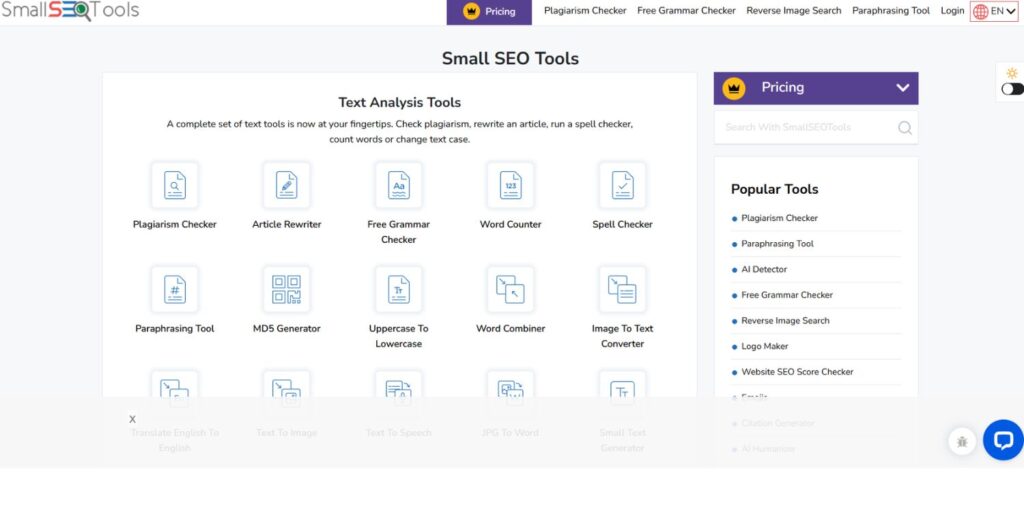The image size is (1024, 524).
Task: Open the Uppercase To Lowercase icon
Action: tap(398, 289)
